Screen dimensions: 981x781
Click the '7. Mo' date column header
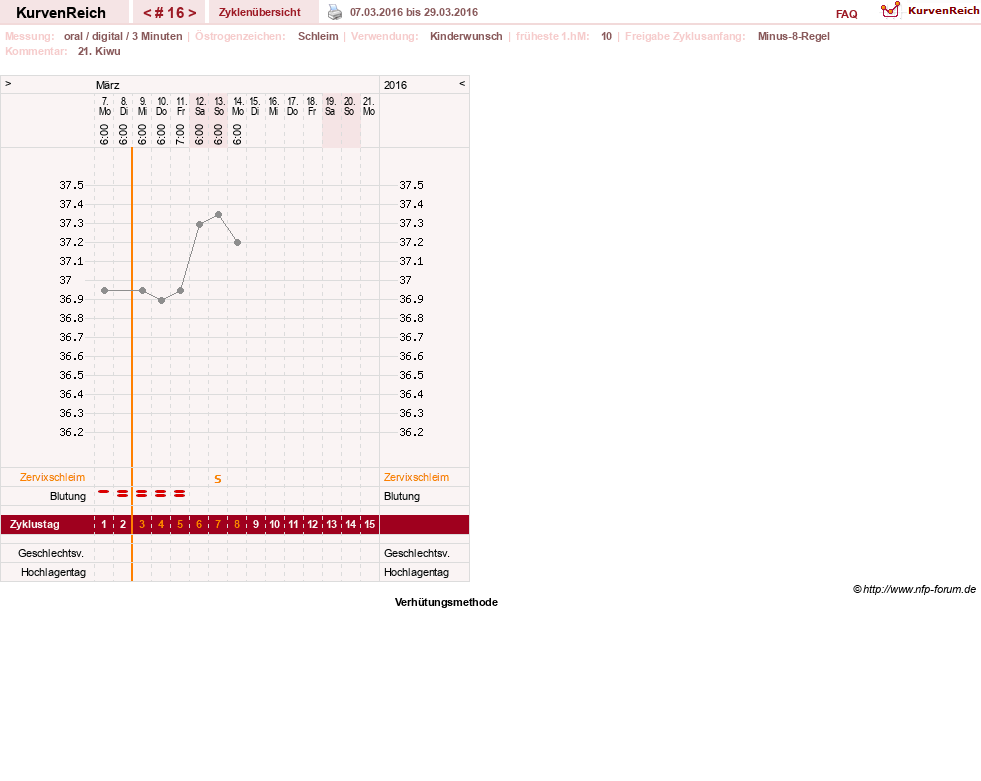click(104, 106)
